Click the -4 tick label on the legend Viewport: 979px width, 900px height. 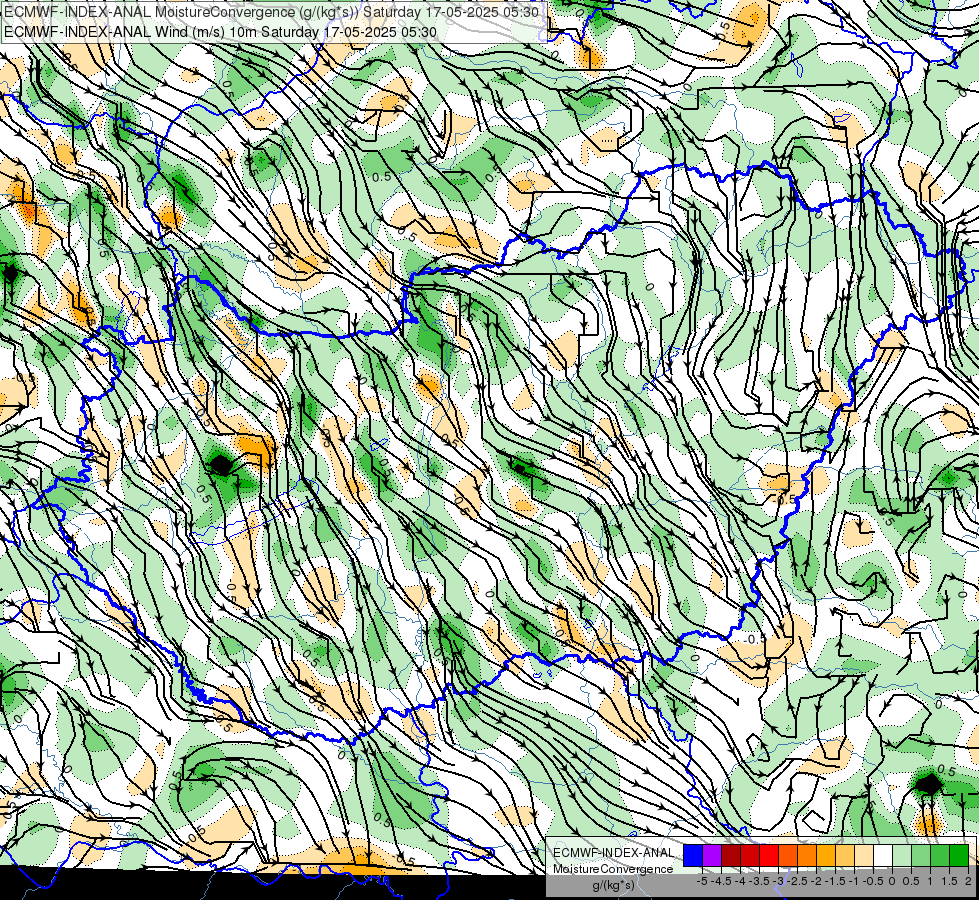click(x=740, y=881)
